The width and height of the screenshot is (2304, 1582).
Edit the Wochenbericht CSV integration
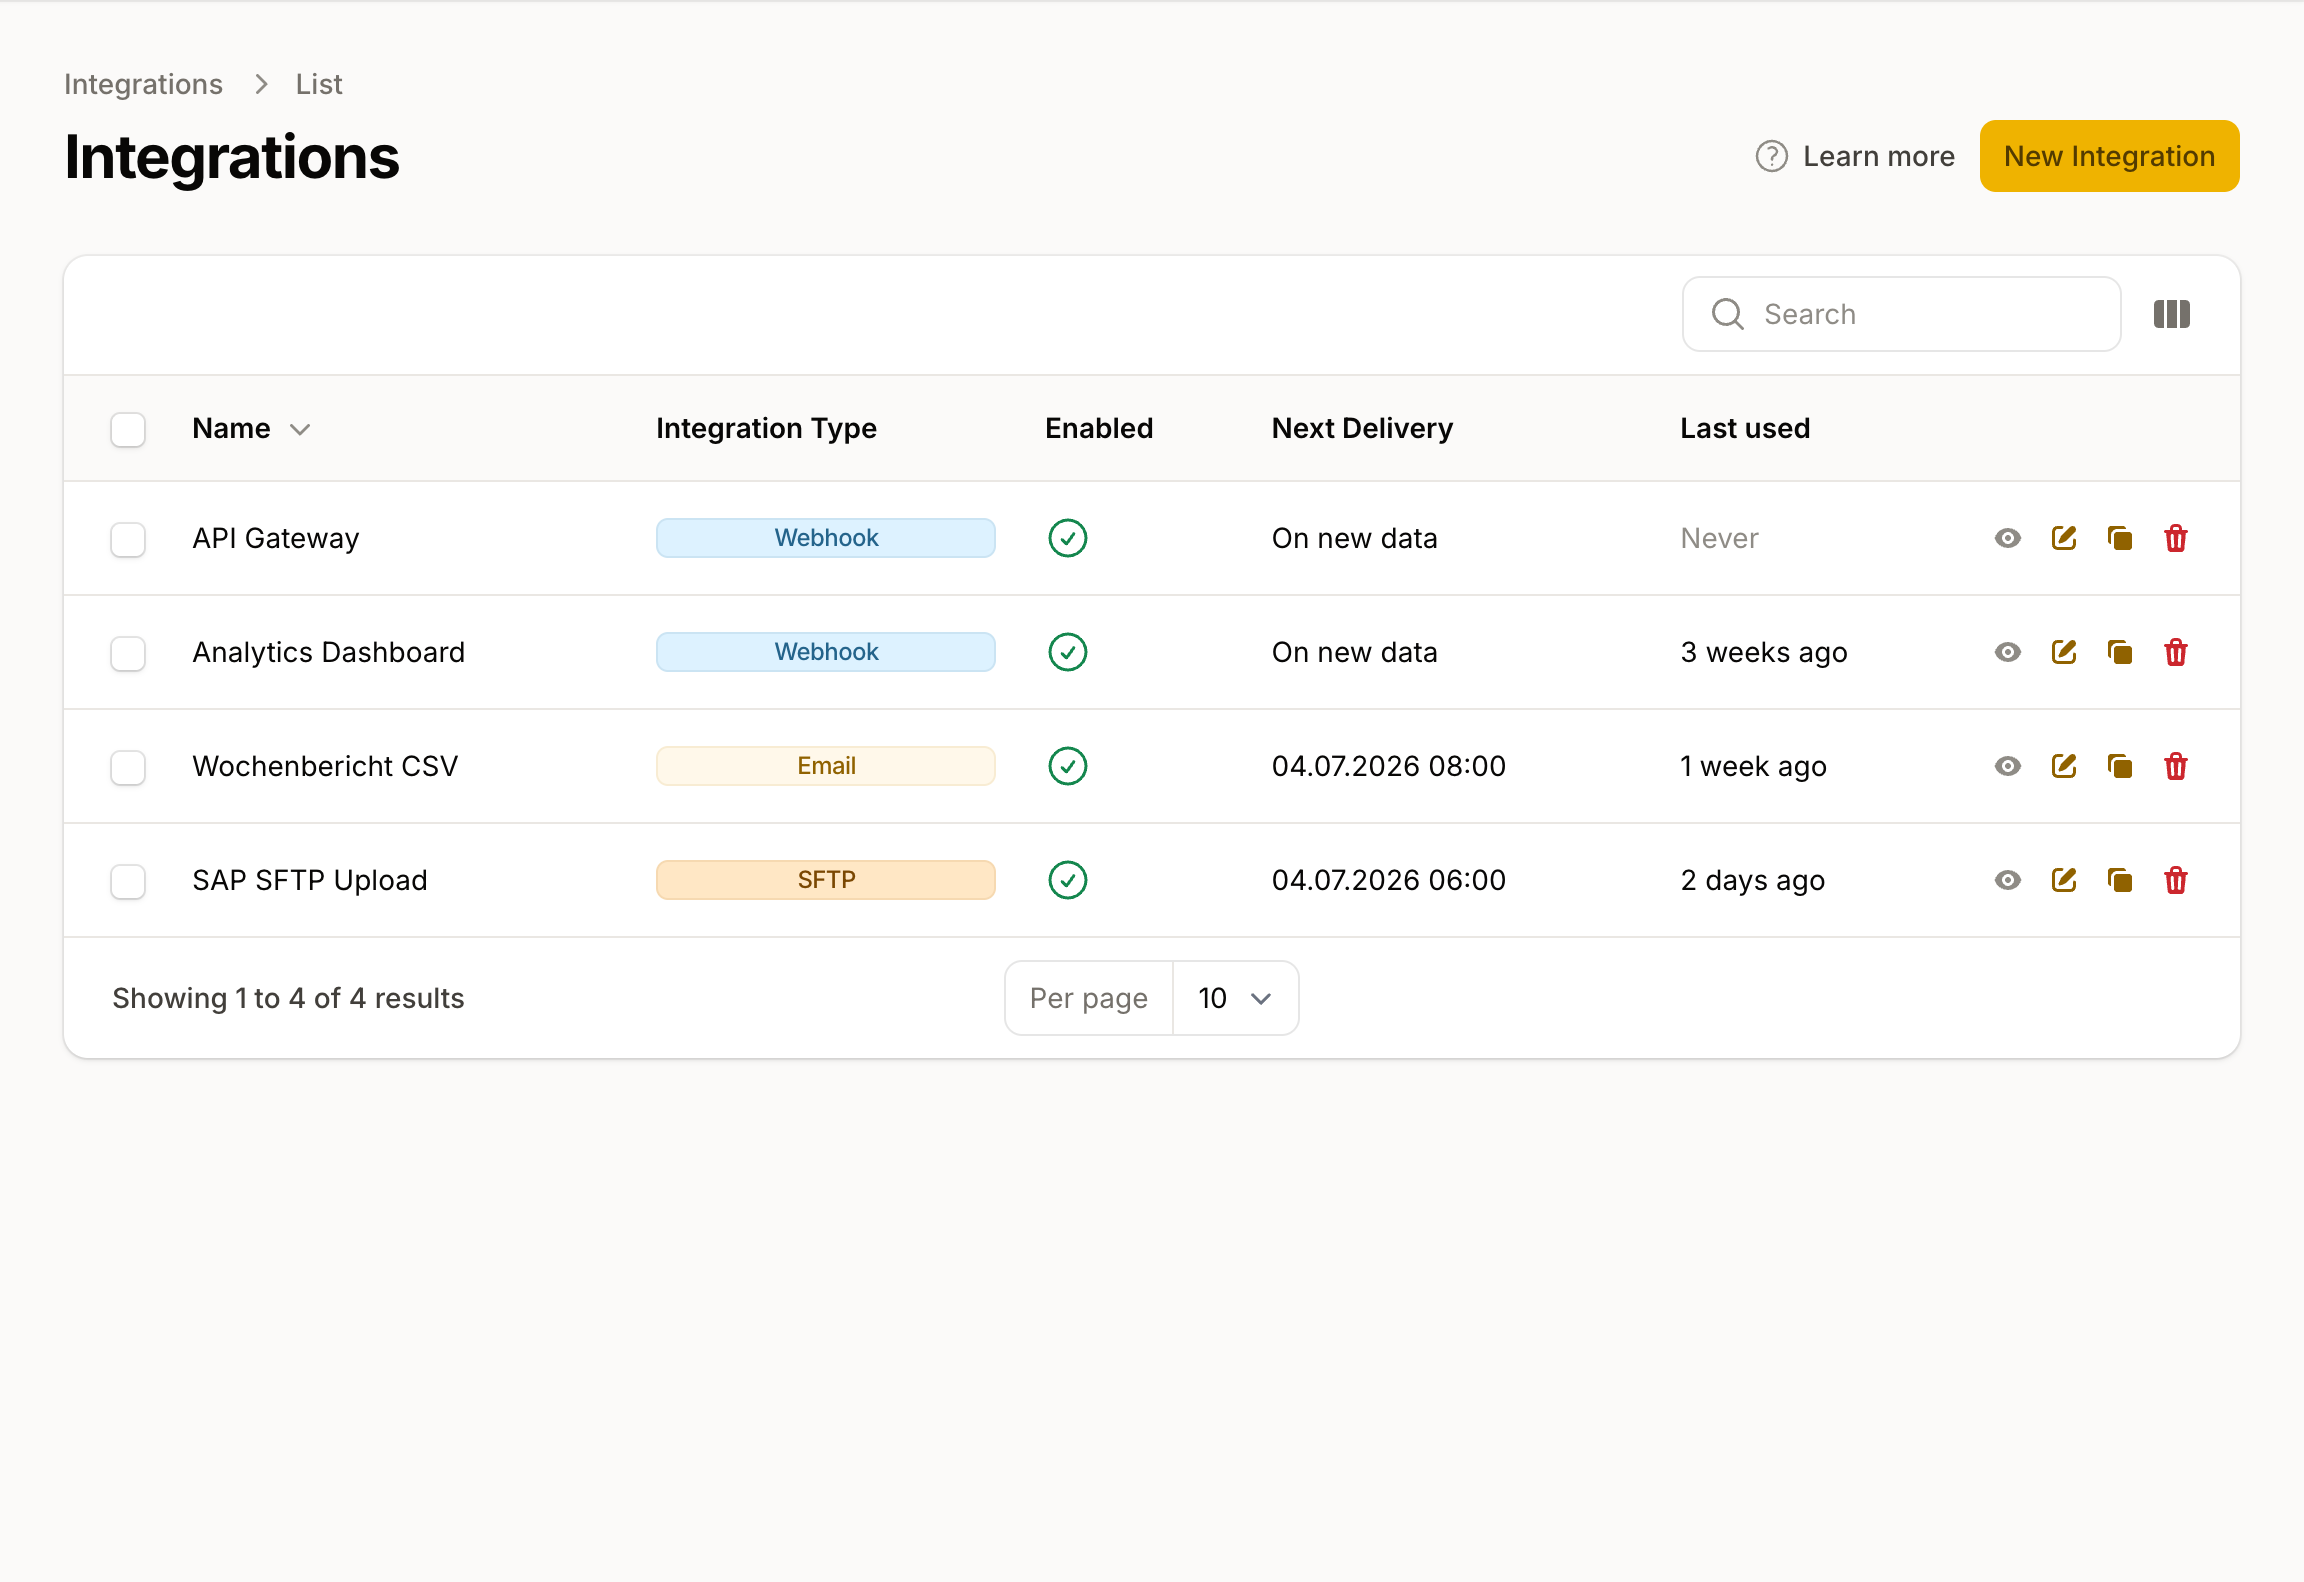pos(2063,767)
